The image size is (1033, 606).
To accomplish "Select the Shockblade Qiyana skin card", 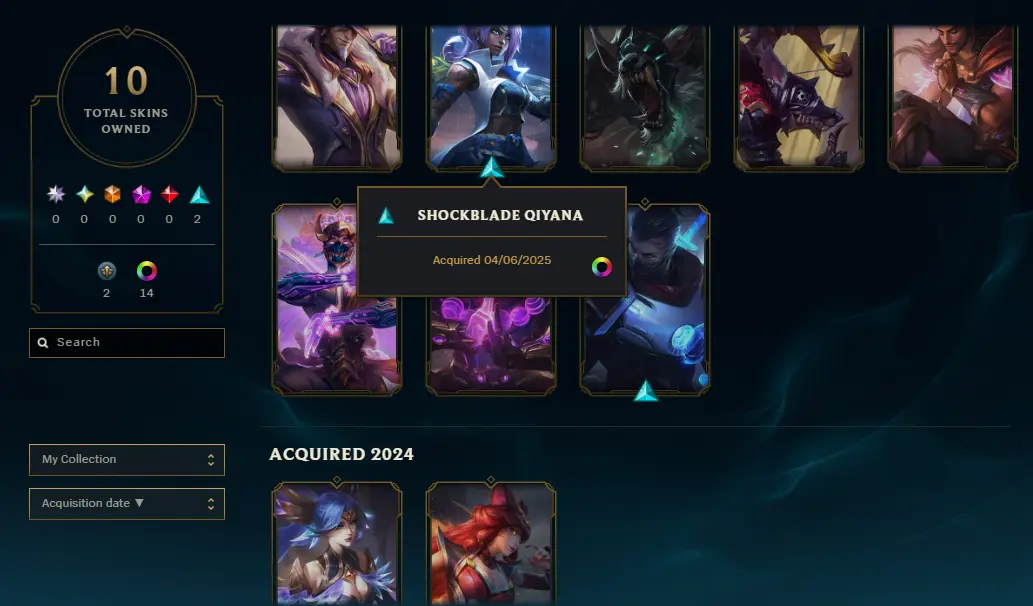I will (491, 97).
